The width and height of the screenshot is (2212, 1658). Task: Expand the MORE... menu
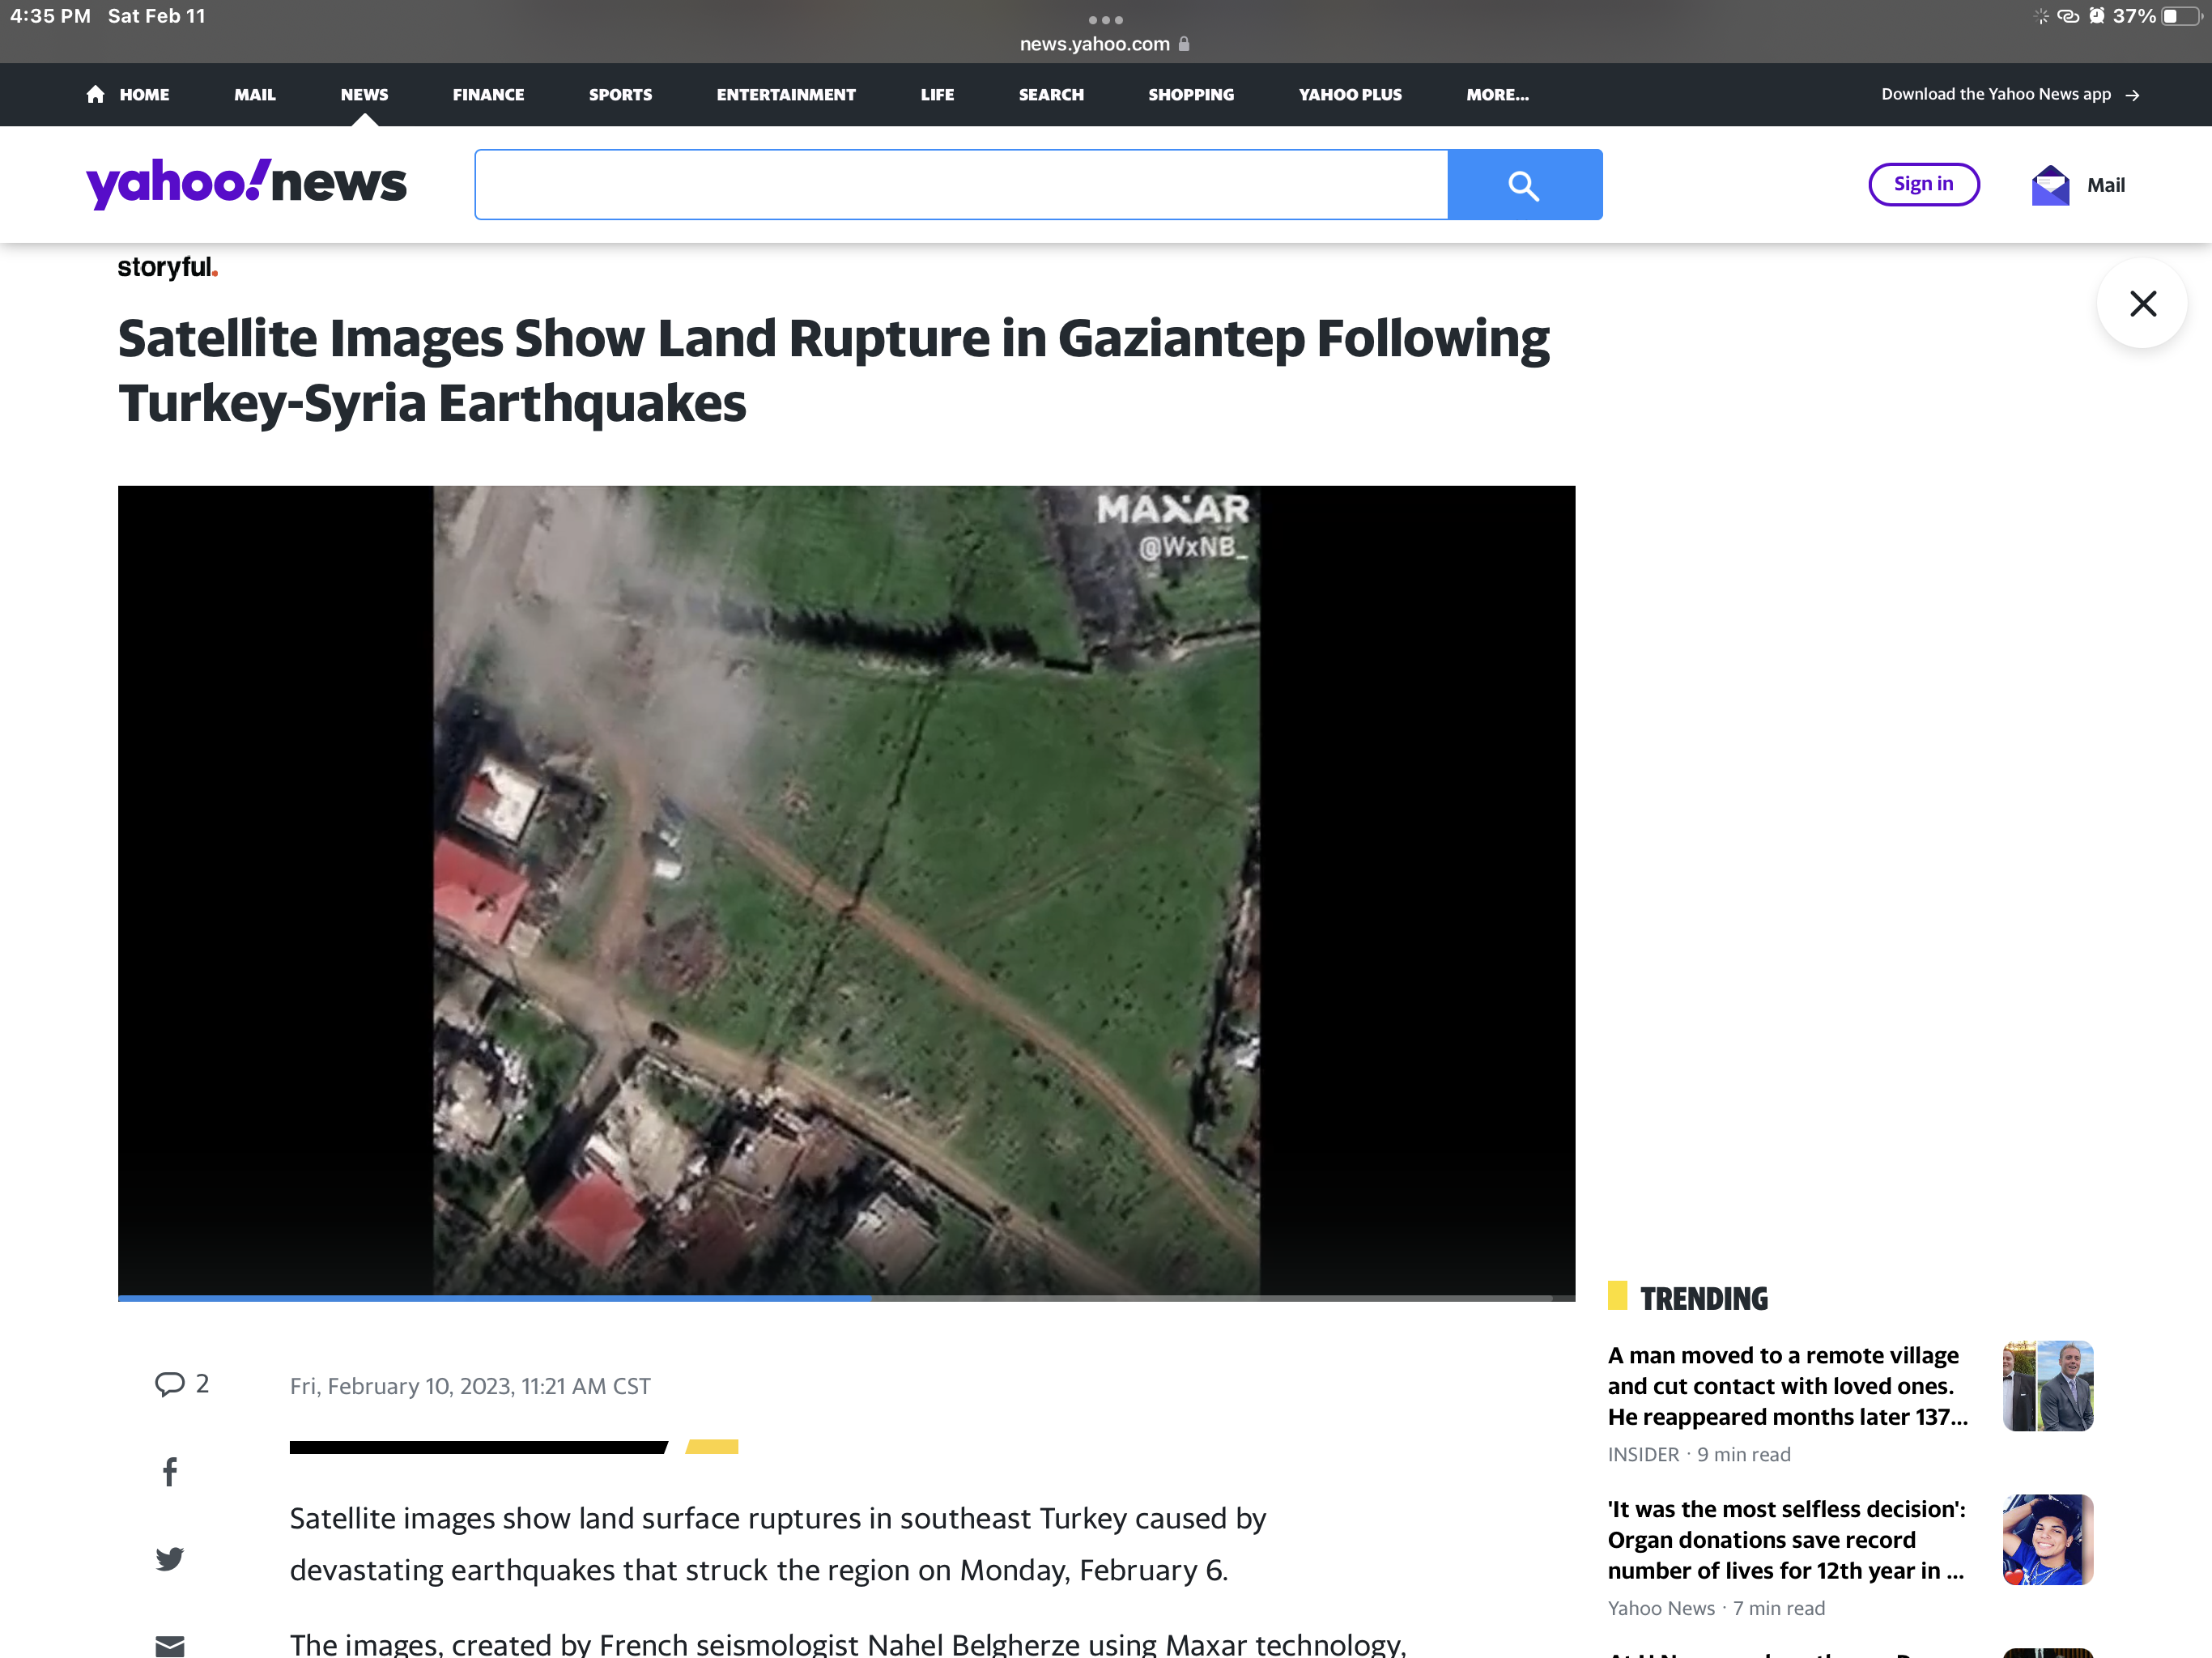pyautogui.click(x=1497, y=94)
